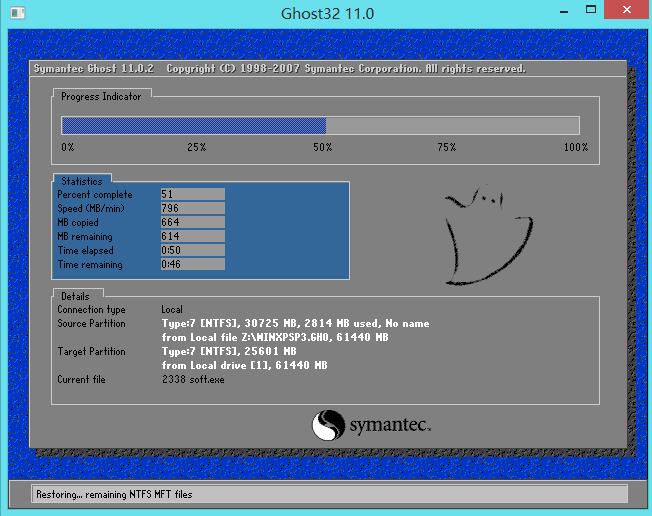The image size is (652, 516).
Task: Click the Speed (MB/min) value 796
Action: point(193,208)
